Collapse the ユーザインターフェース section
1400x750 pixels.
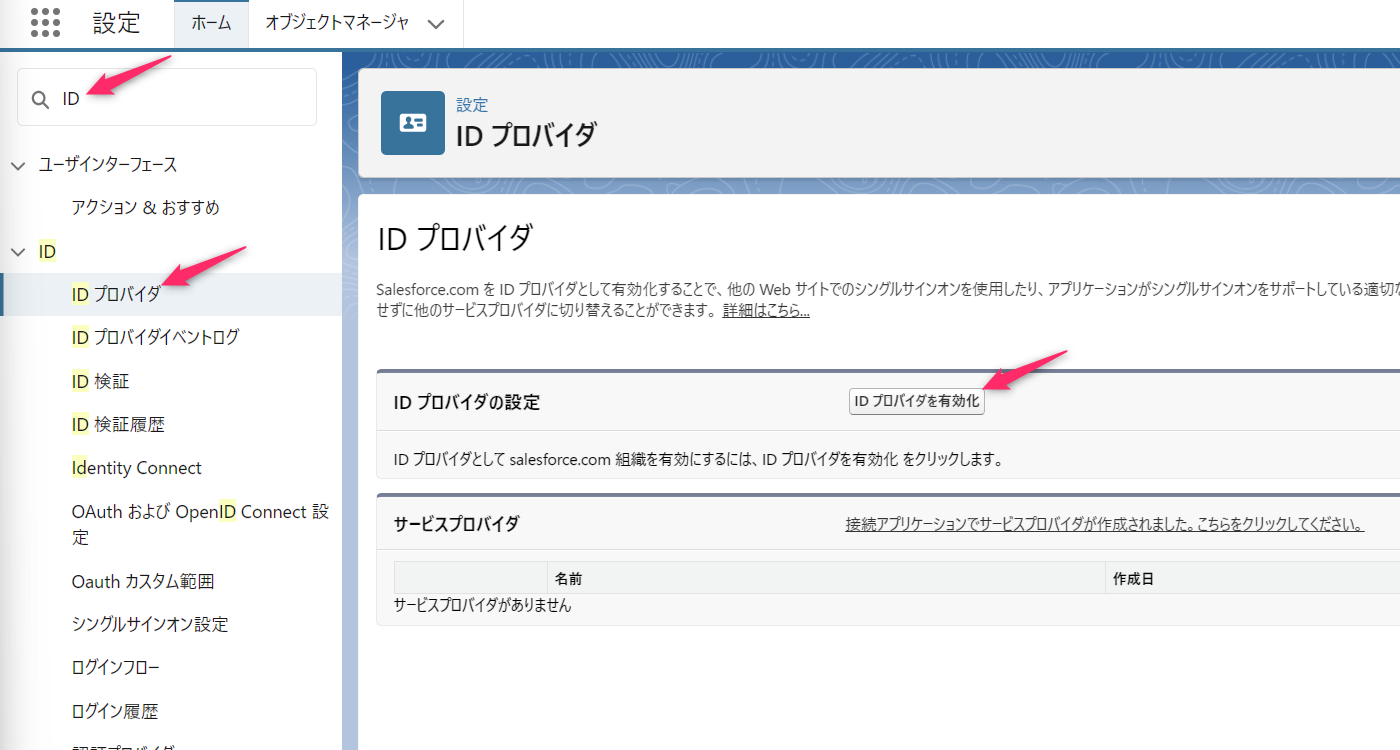click(18, 165)
